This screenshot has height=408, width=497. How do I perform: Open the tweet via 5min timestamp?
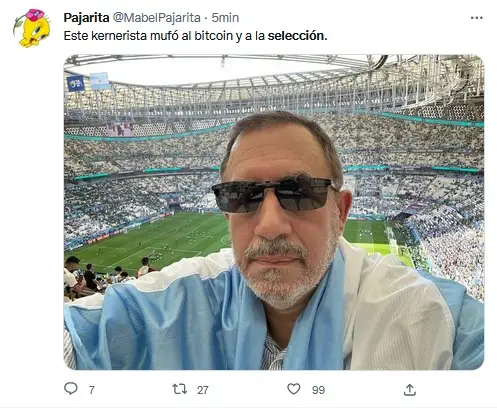click(x=225, y=18)
